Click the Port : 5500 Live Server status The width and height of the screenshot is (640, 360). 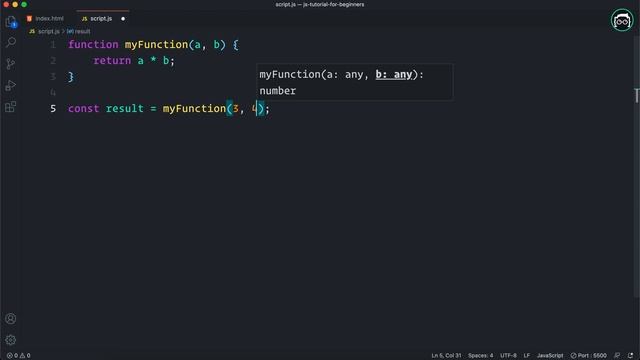[588, 356]
